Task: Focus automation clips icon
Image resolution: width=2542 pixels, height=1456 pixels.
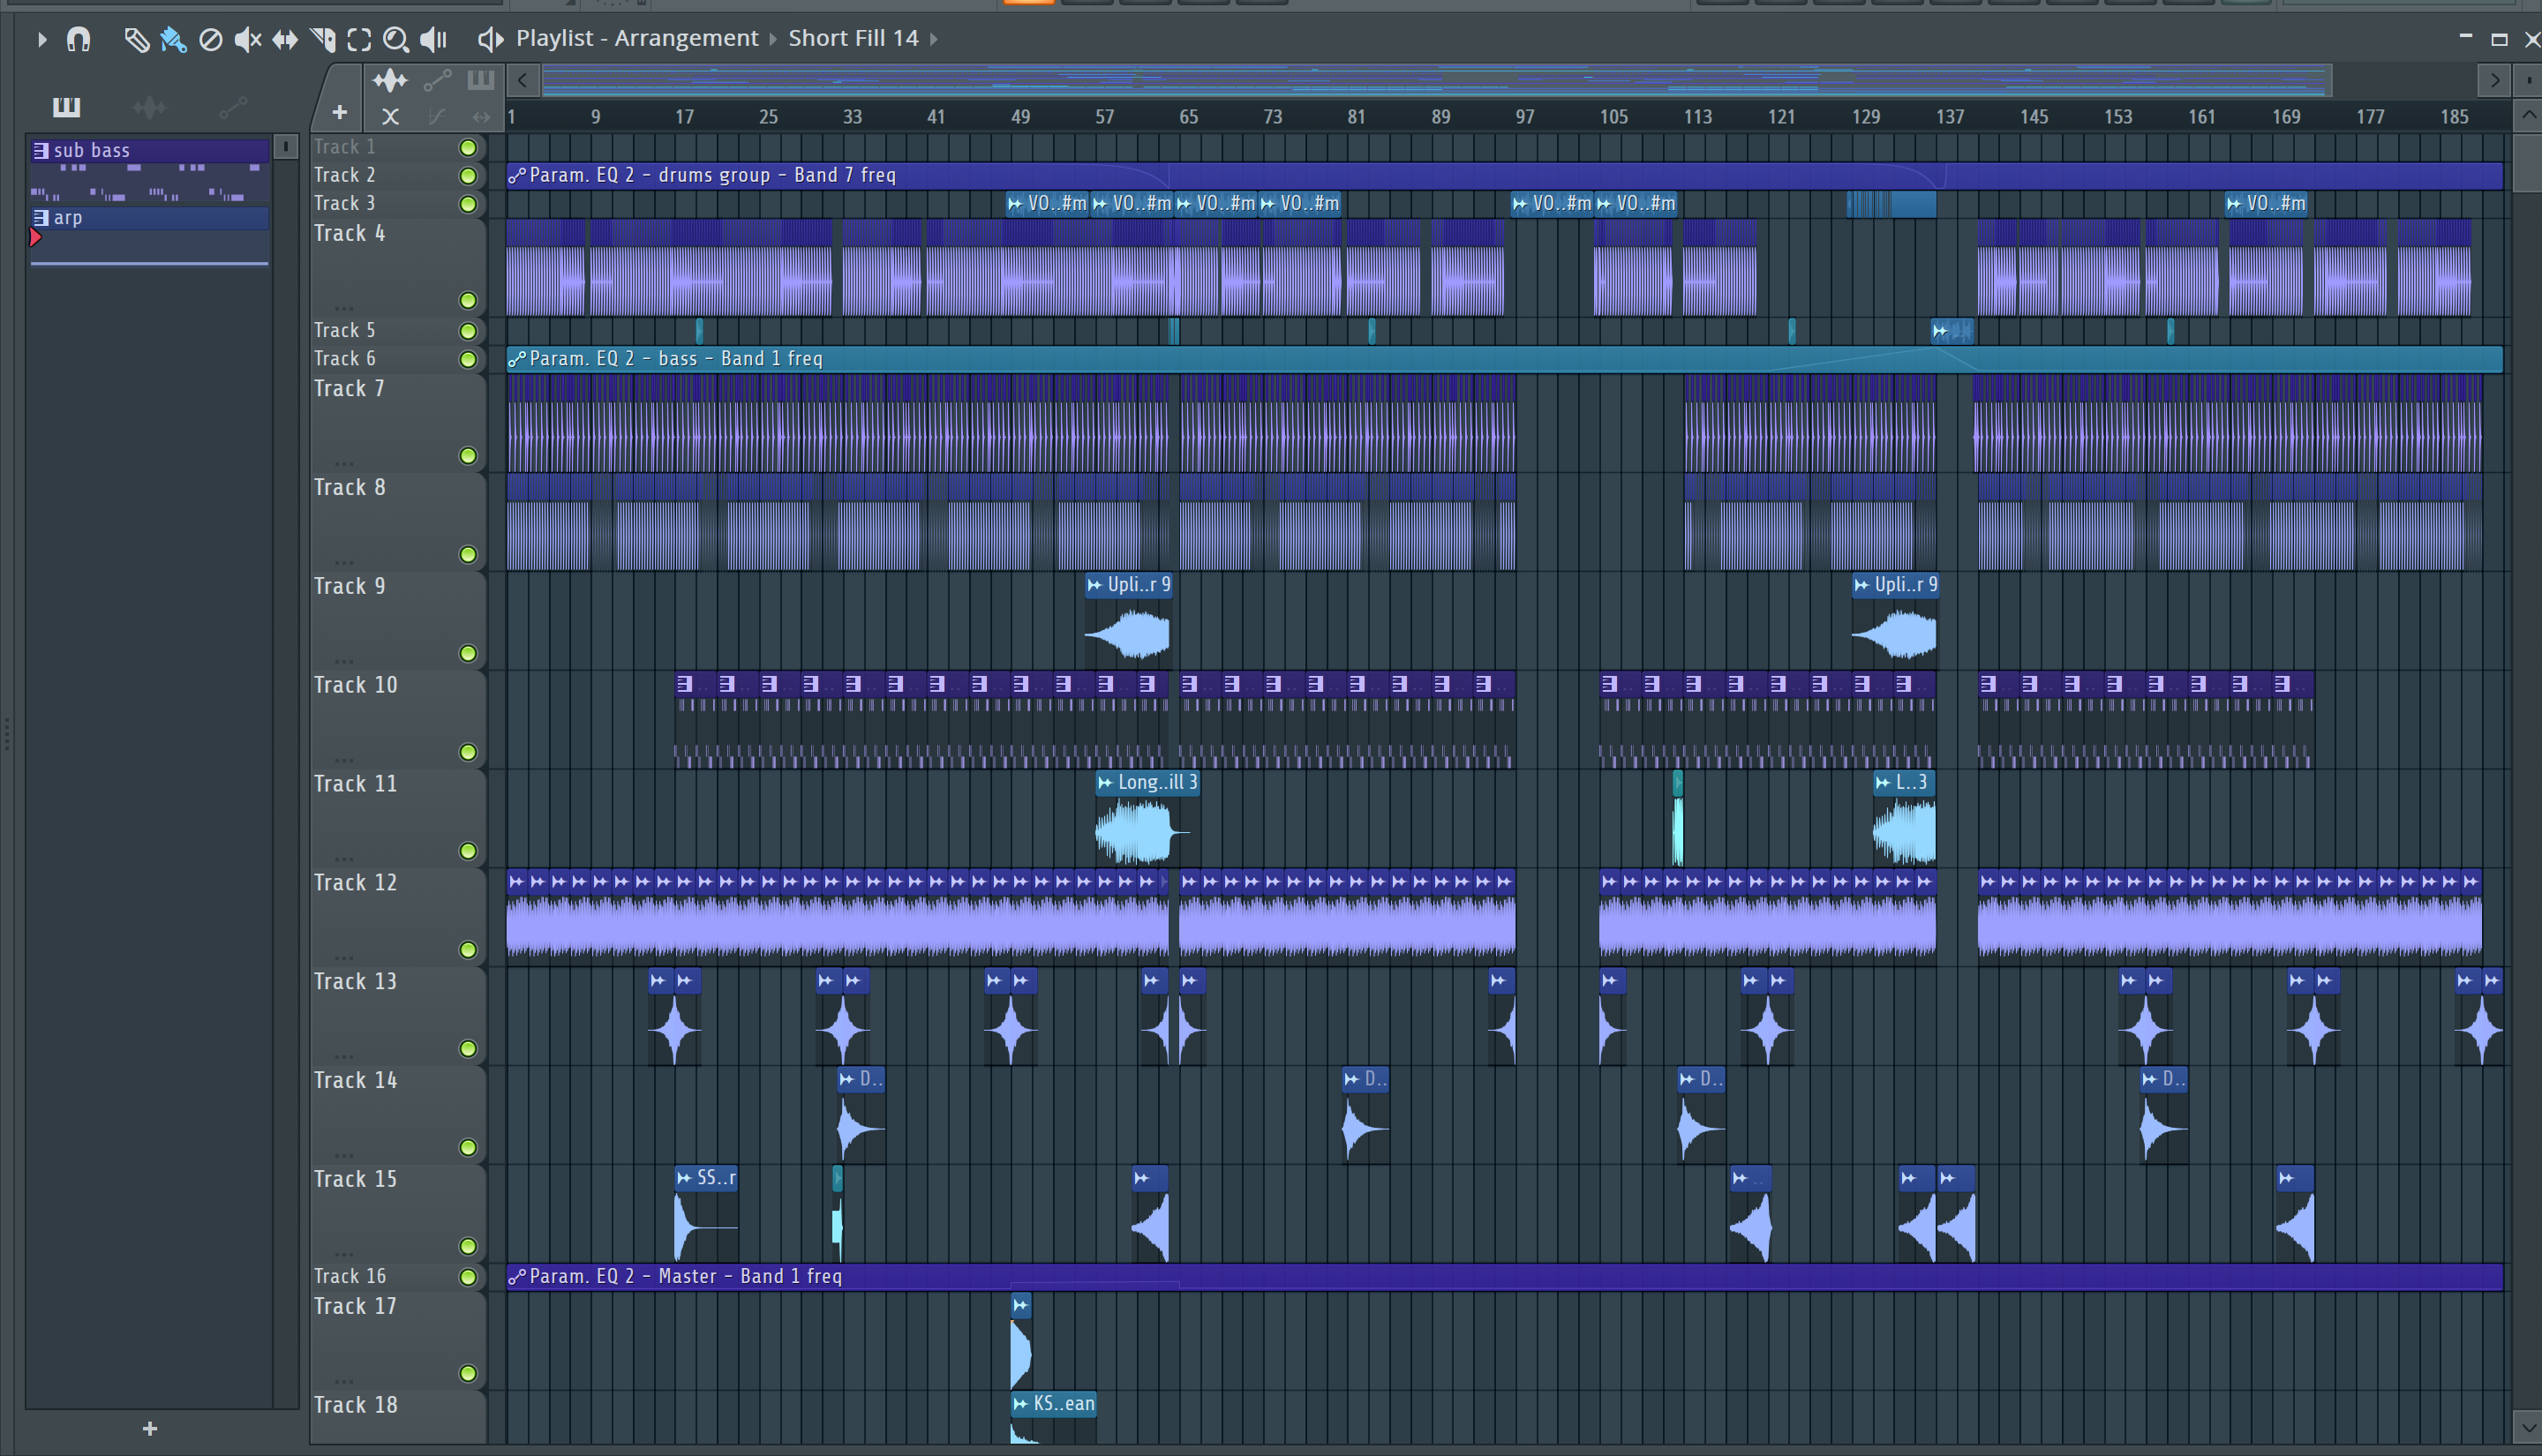Action: pos(437,80)
